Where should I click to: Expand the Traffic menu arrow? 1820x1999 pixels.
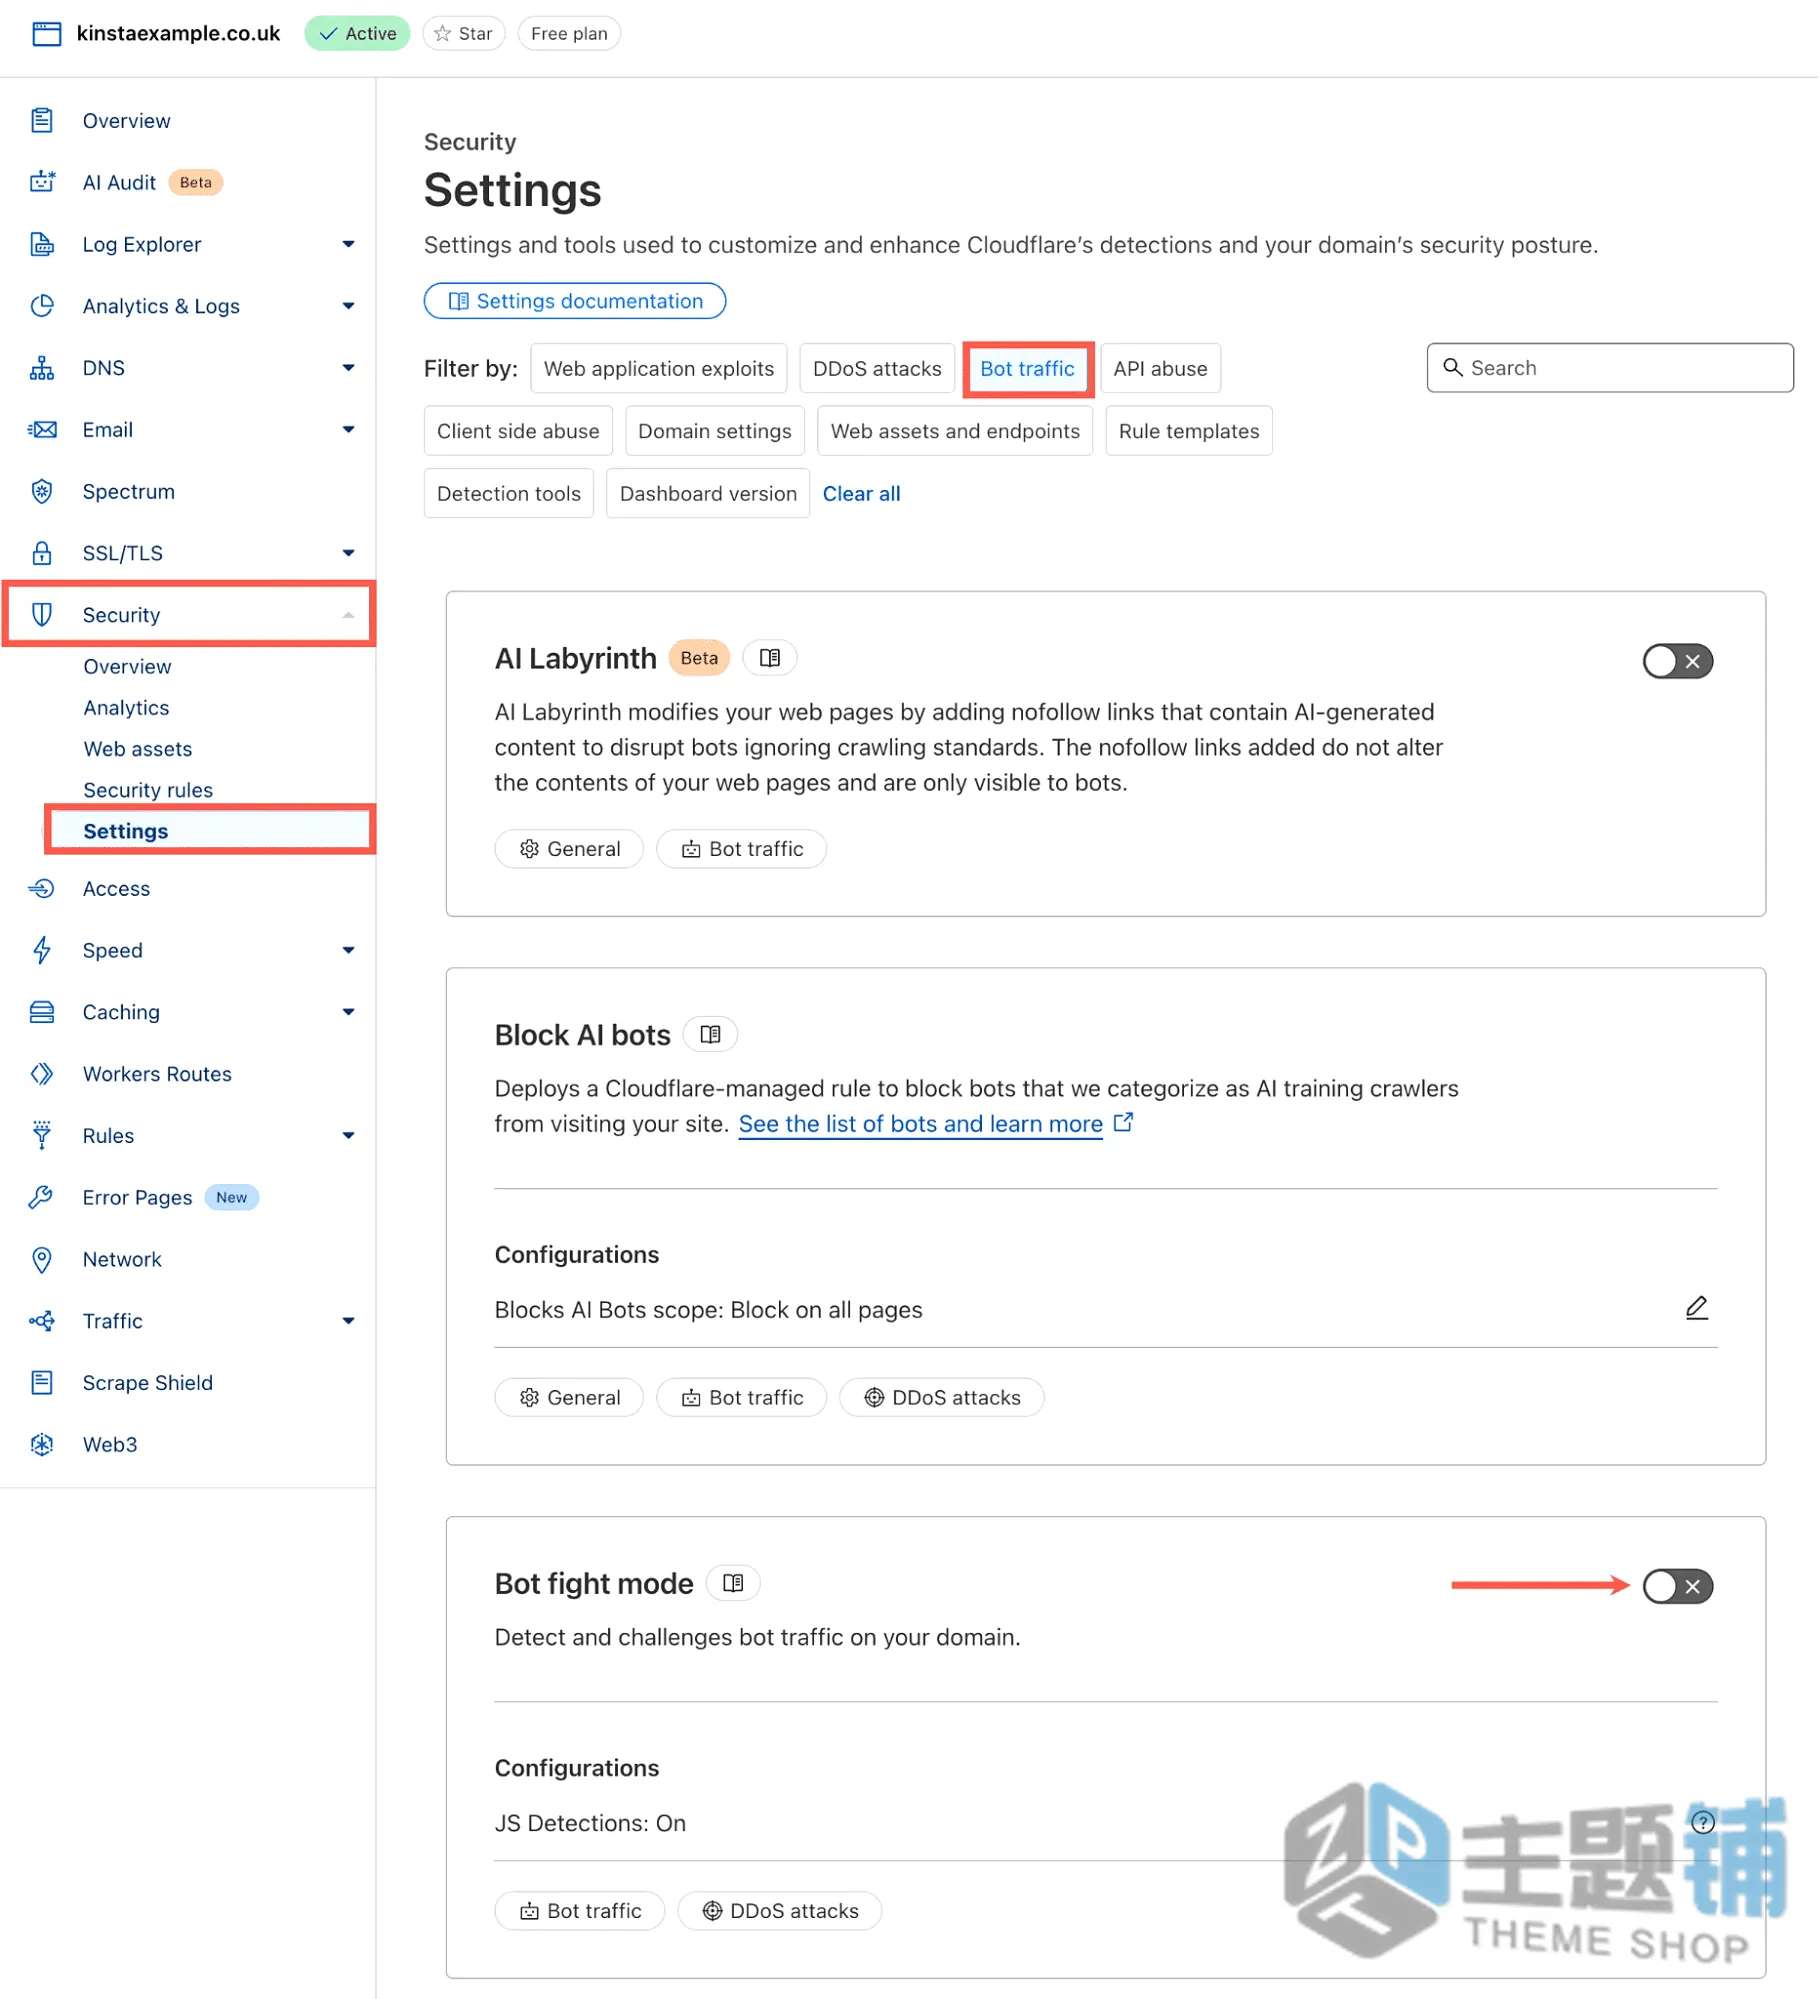[348, 1322]
